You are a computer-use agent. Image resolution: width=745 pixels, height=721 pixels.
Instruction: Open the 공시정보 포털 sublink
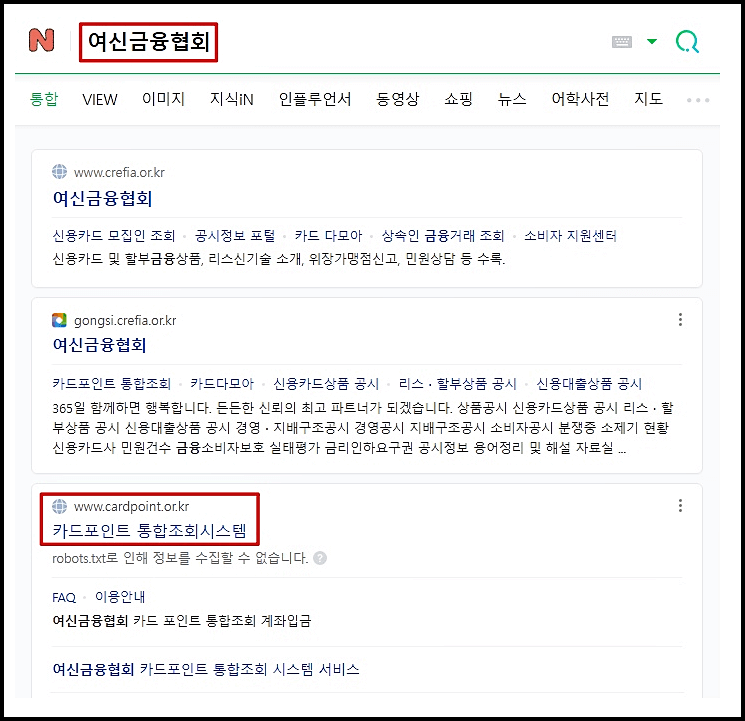tap(235, 236)
